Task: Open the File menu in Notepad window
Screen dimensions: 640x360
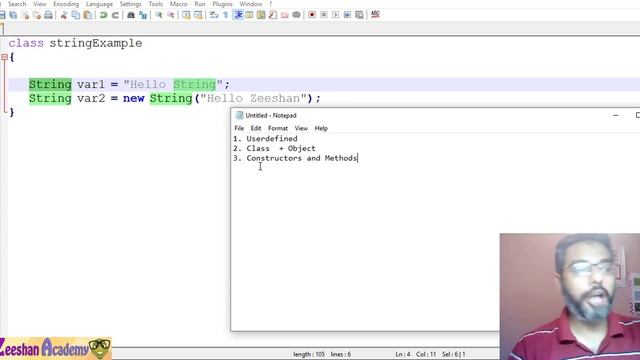Action: [x=239, y=128]
